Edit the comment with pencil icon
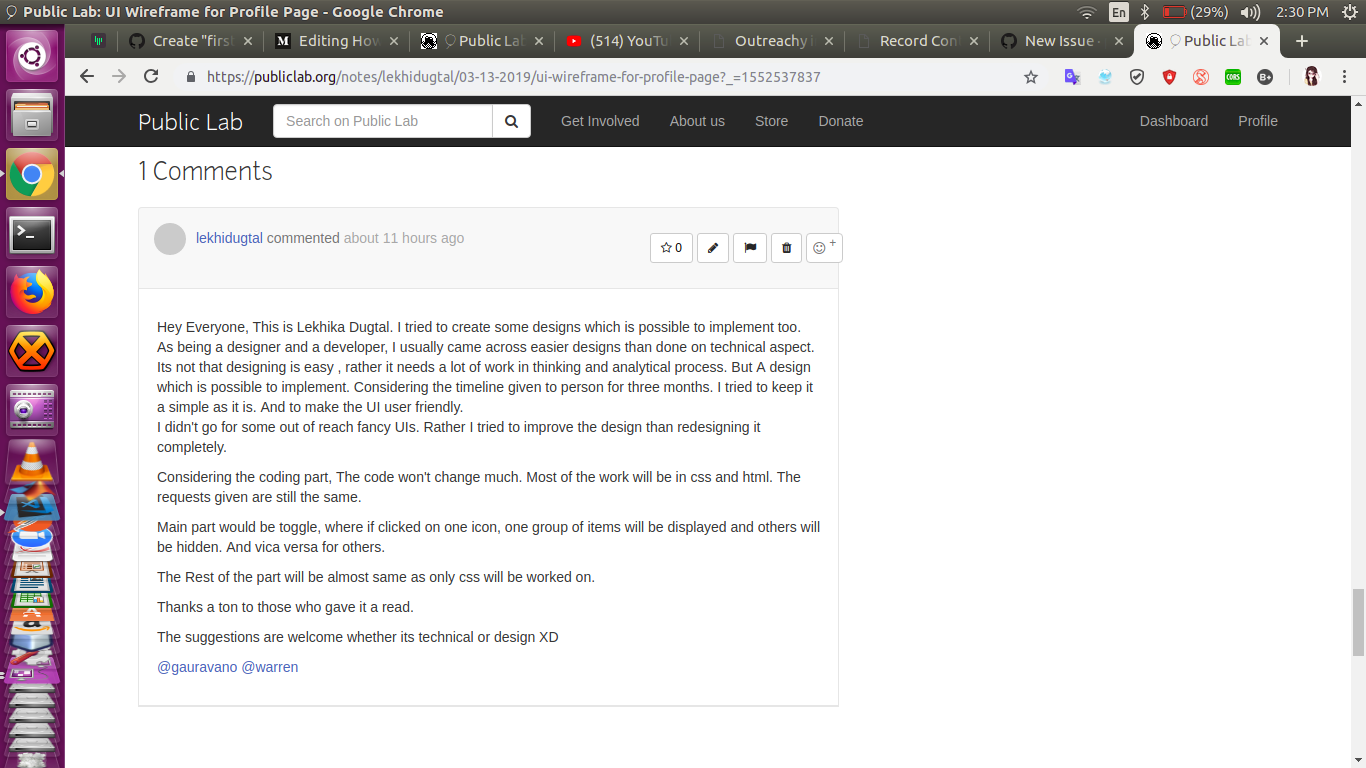 (x=712, y=248)
